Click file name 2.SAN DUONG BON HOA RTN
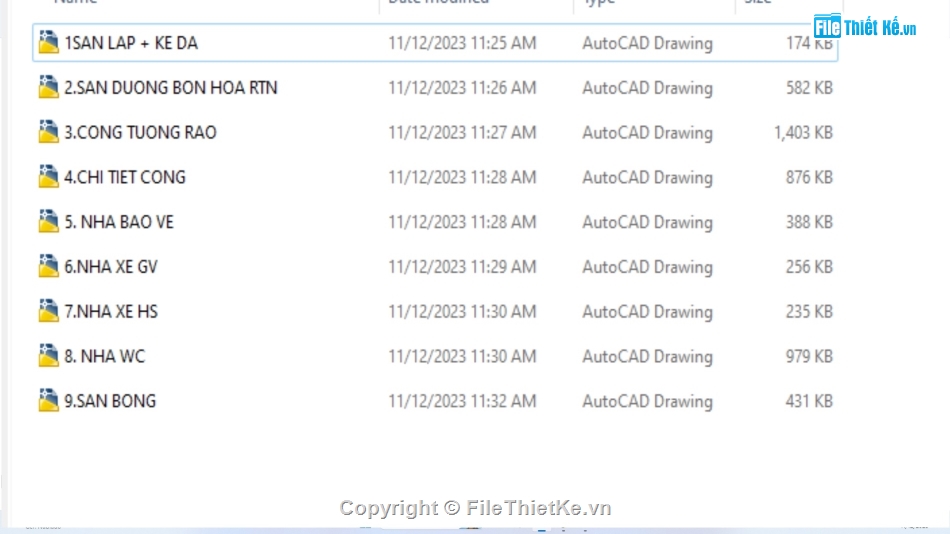The image size is (950, 534). 171,88
